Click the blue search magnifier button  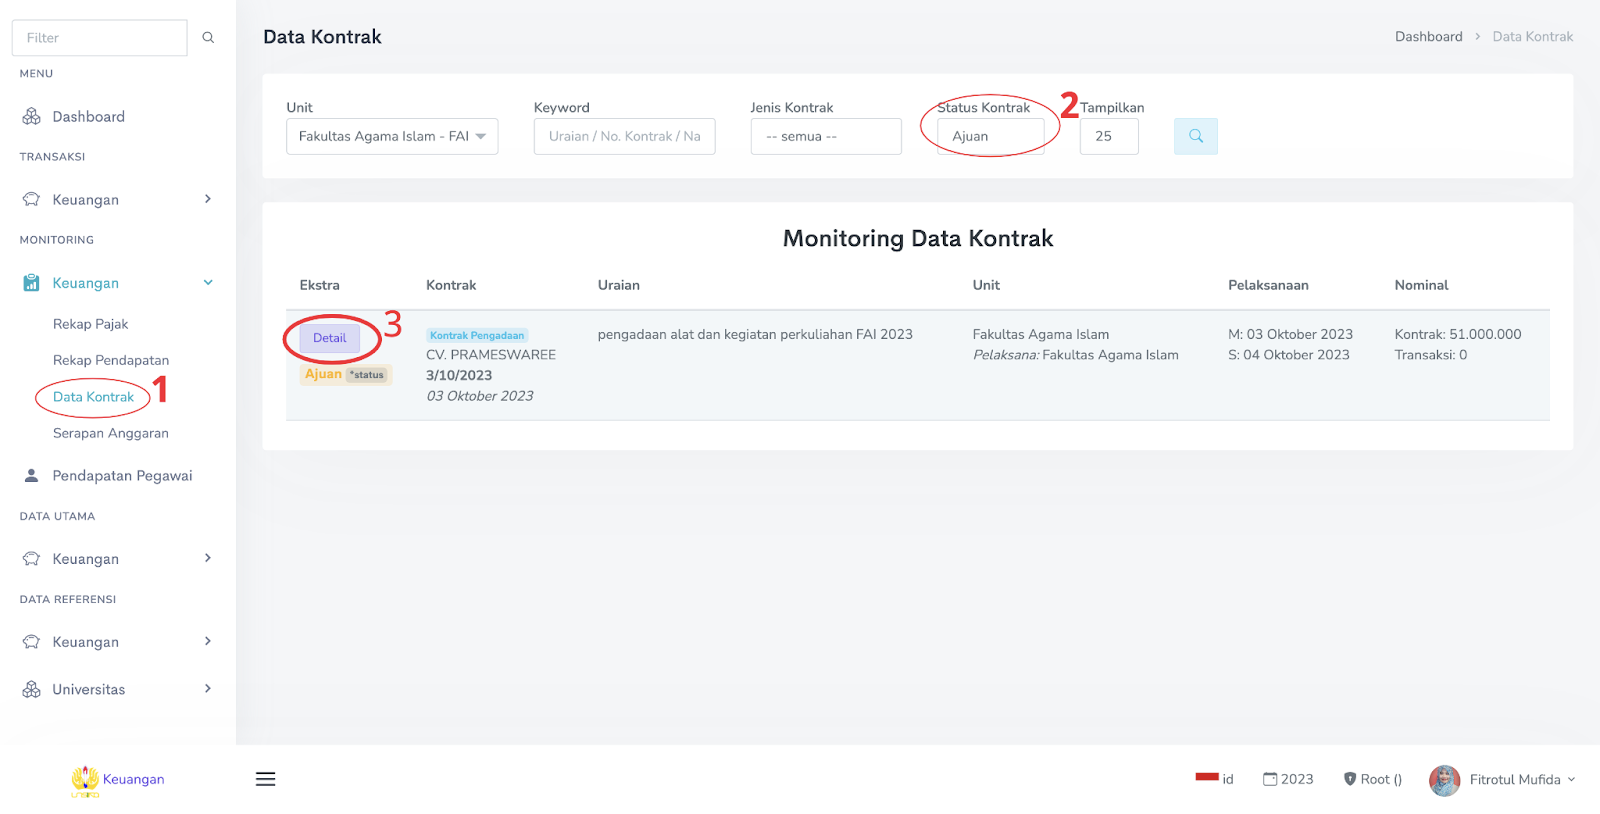point(1195,136)
